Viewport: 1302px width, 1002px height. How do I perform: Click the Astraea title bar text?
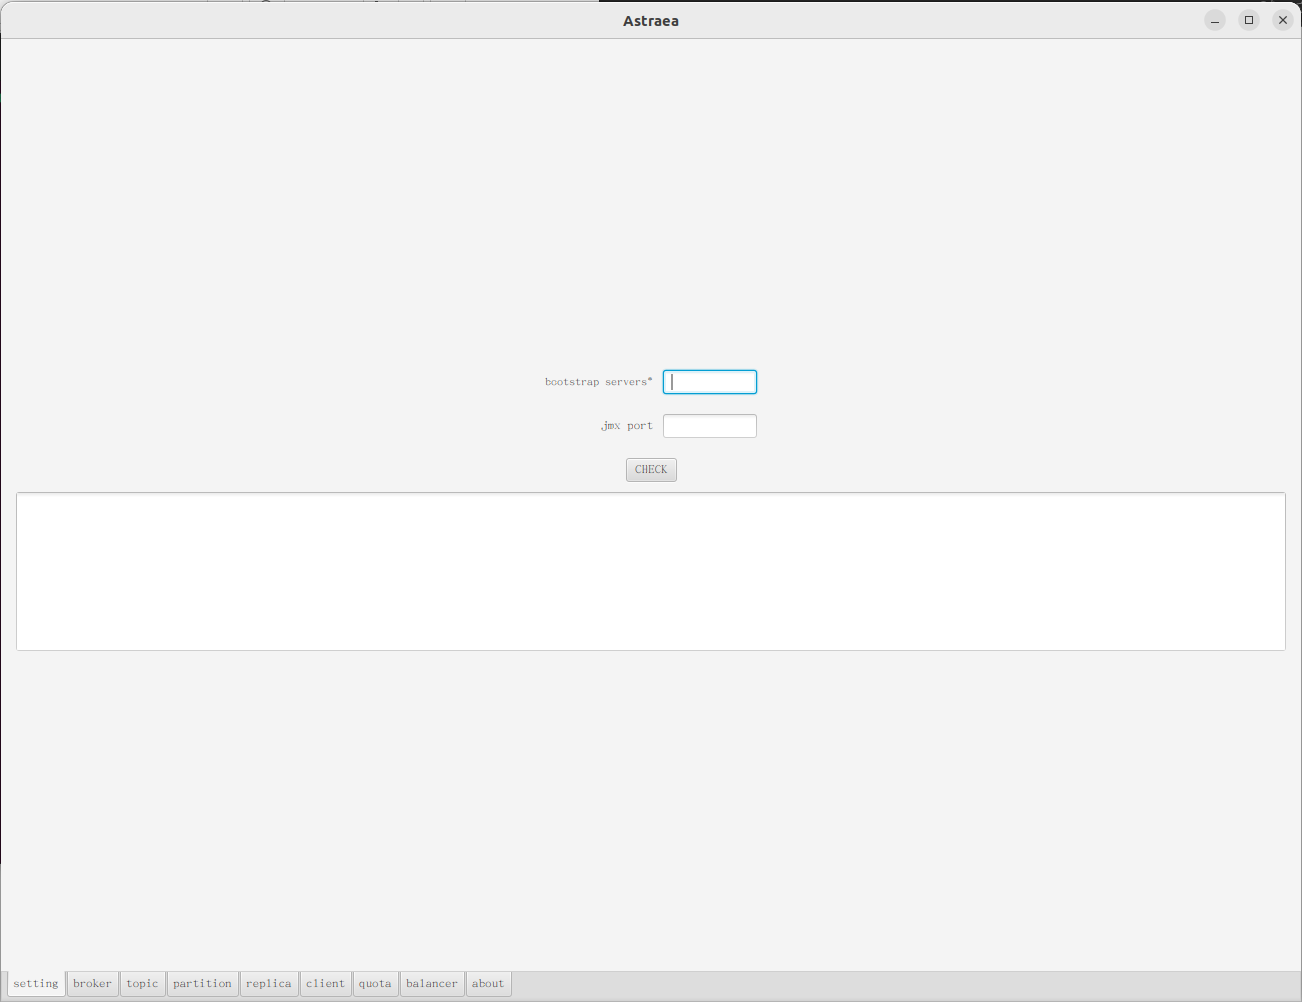point(651,20)
